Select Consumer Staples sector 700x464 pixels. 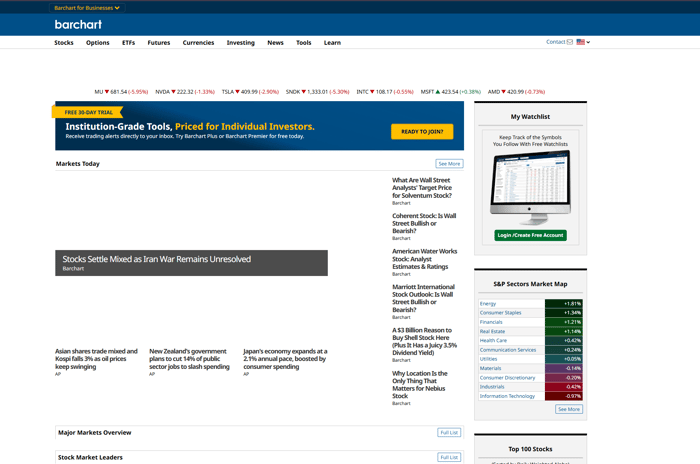[x=500, y=313]
